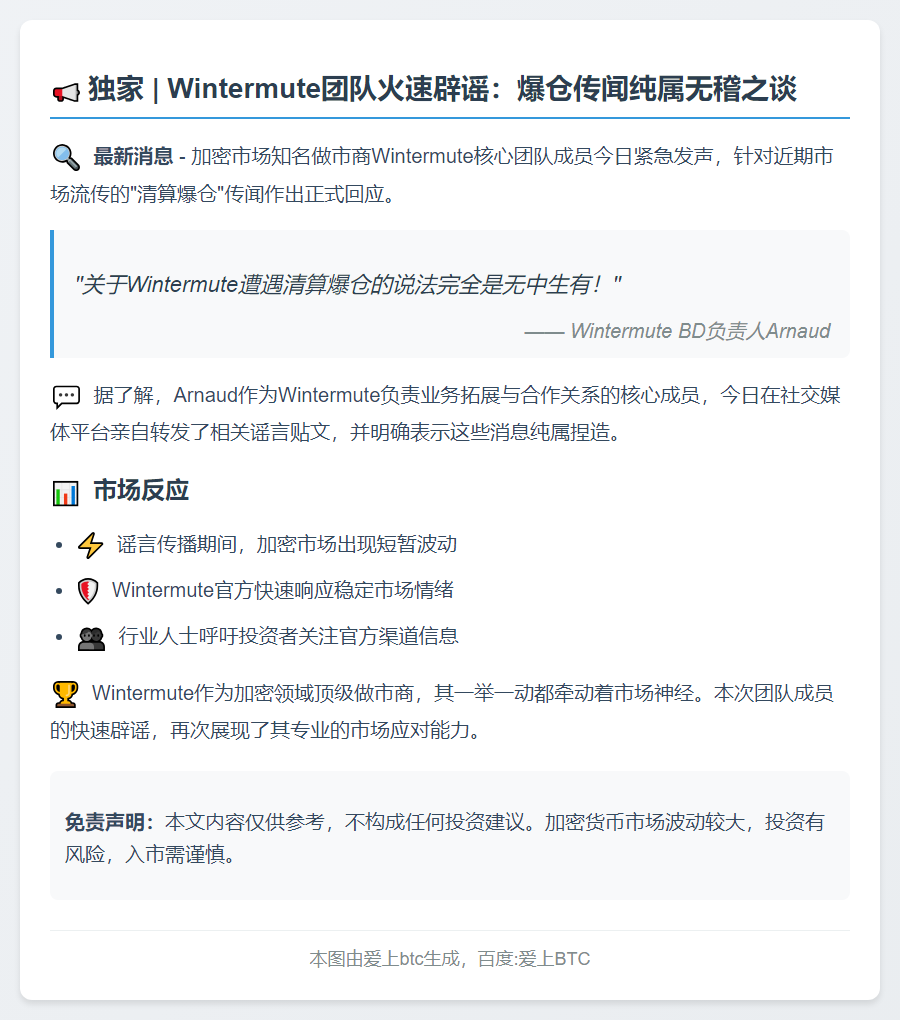The height and width of the screenshot is (1020, 900).
Task: Click the headline title about Wintermute辟谣
Action: [x=442, y=88]
